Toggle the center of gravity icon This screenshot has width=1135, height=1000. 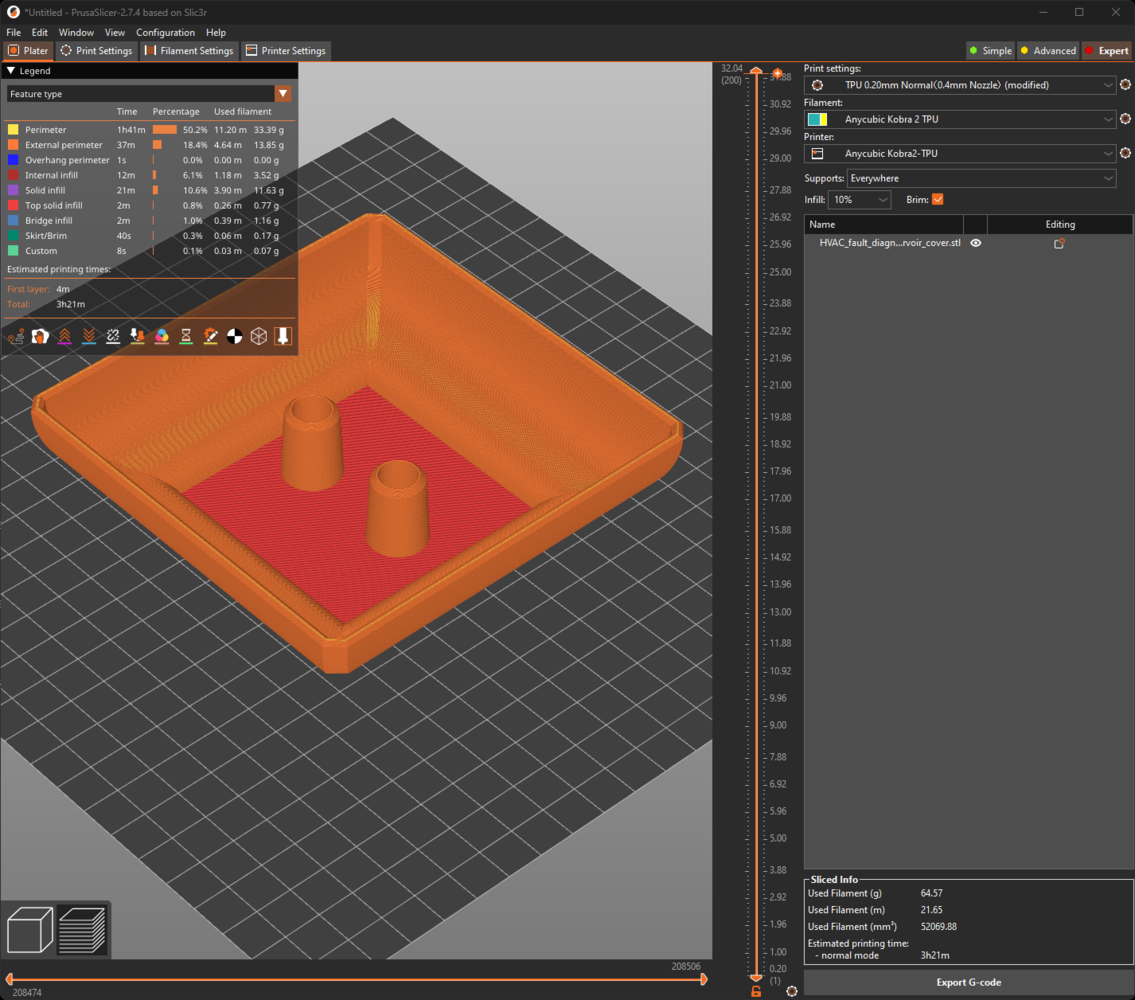pyautogui.click(x=235, y=337)
